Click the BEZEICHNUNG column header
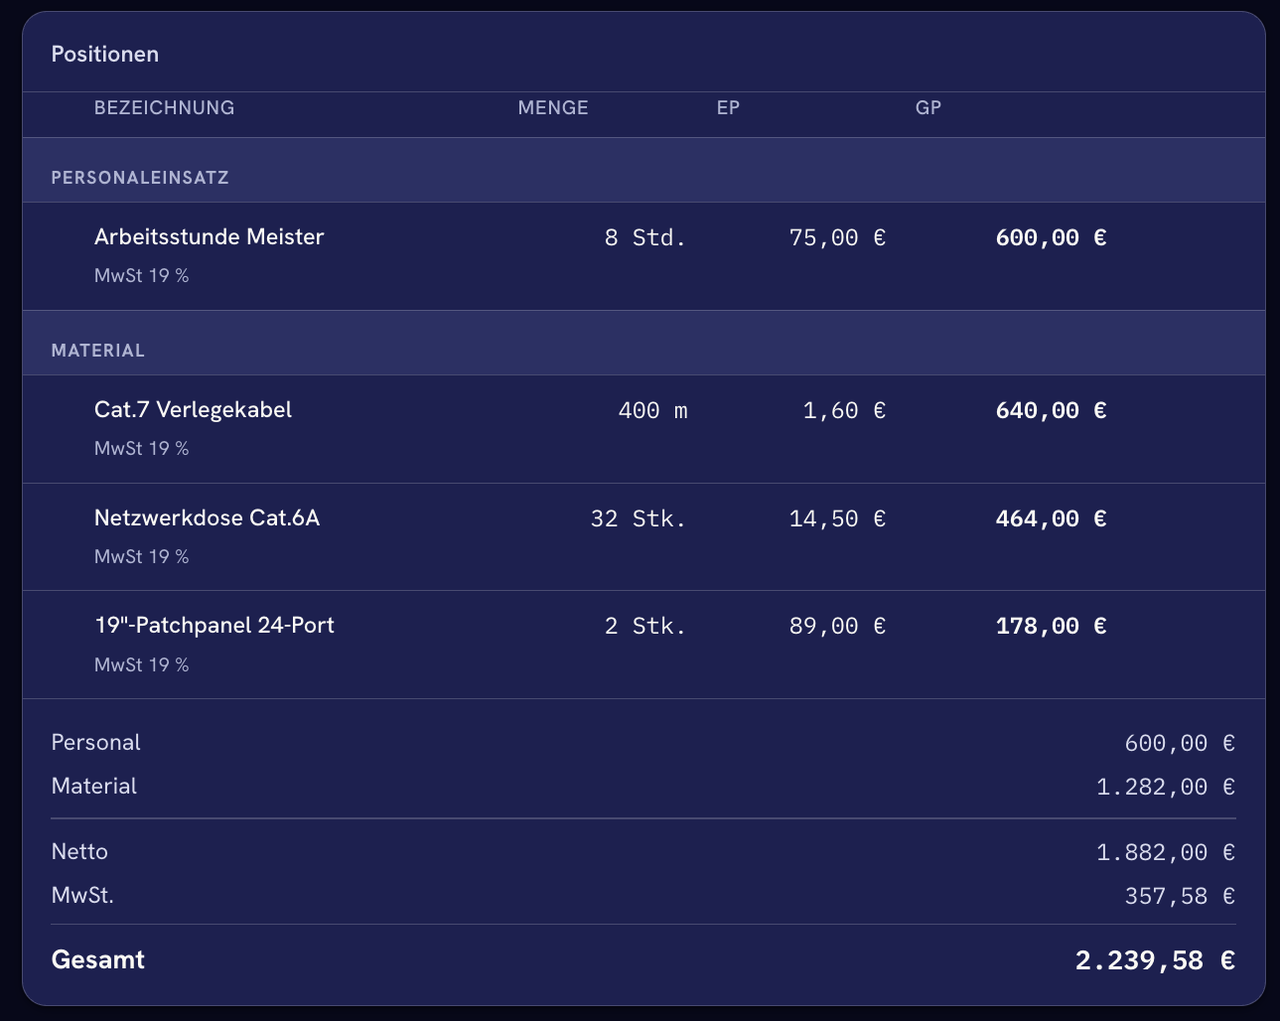The height and width of the screenshot is (1021, 1280). (x=164, y=108)
